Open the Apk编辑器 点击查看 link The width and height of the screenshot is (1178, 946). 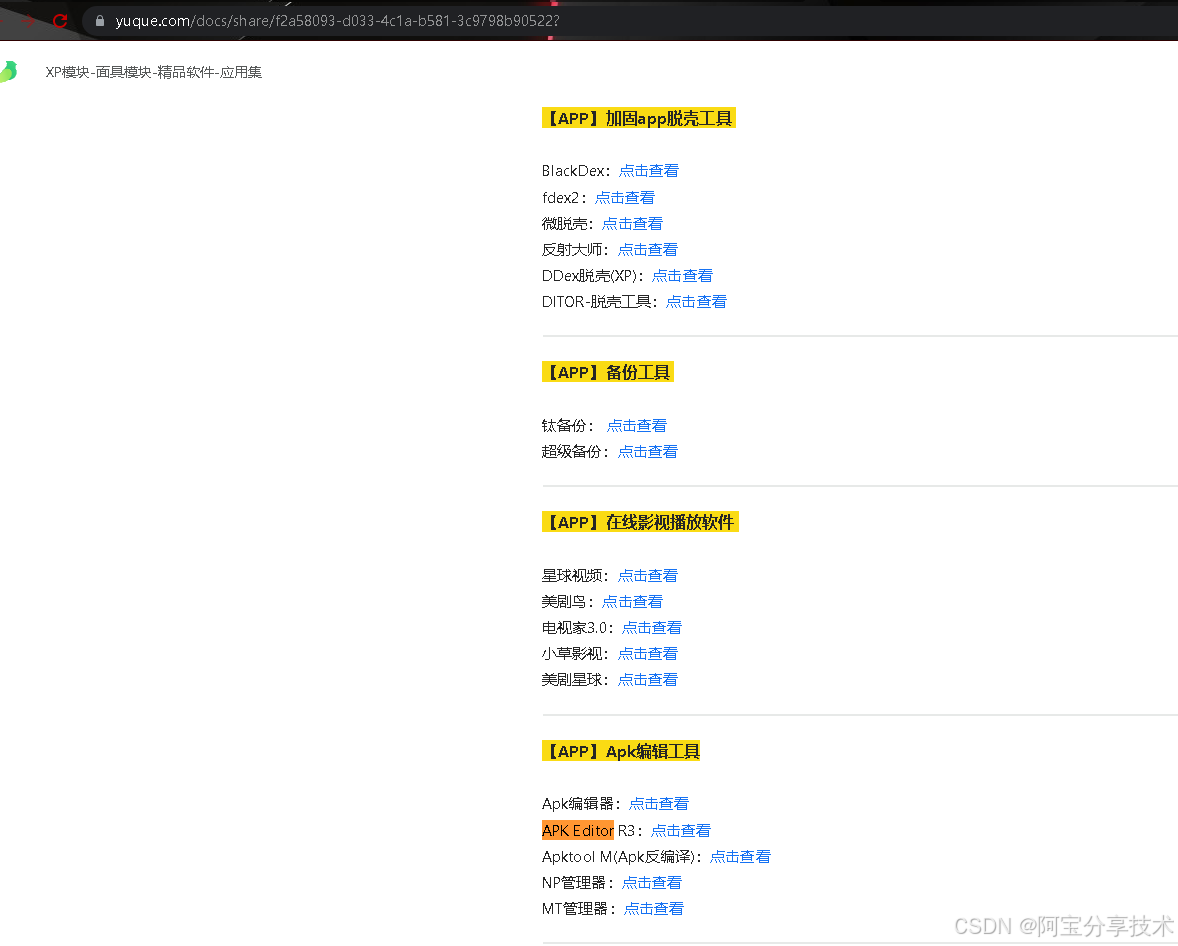(x=659, y=803)
